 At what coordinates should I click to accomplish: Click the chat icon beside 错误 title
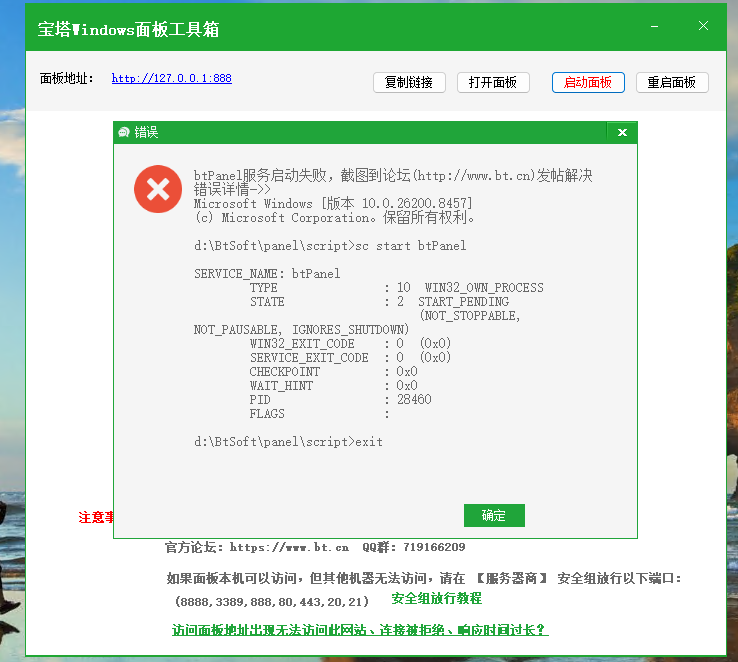click(x=124, y=132)
